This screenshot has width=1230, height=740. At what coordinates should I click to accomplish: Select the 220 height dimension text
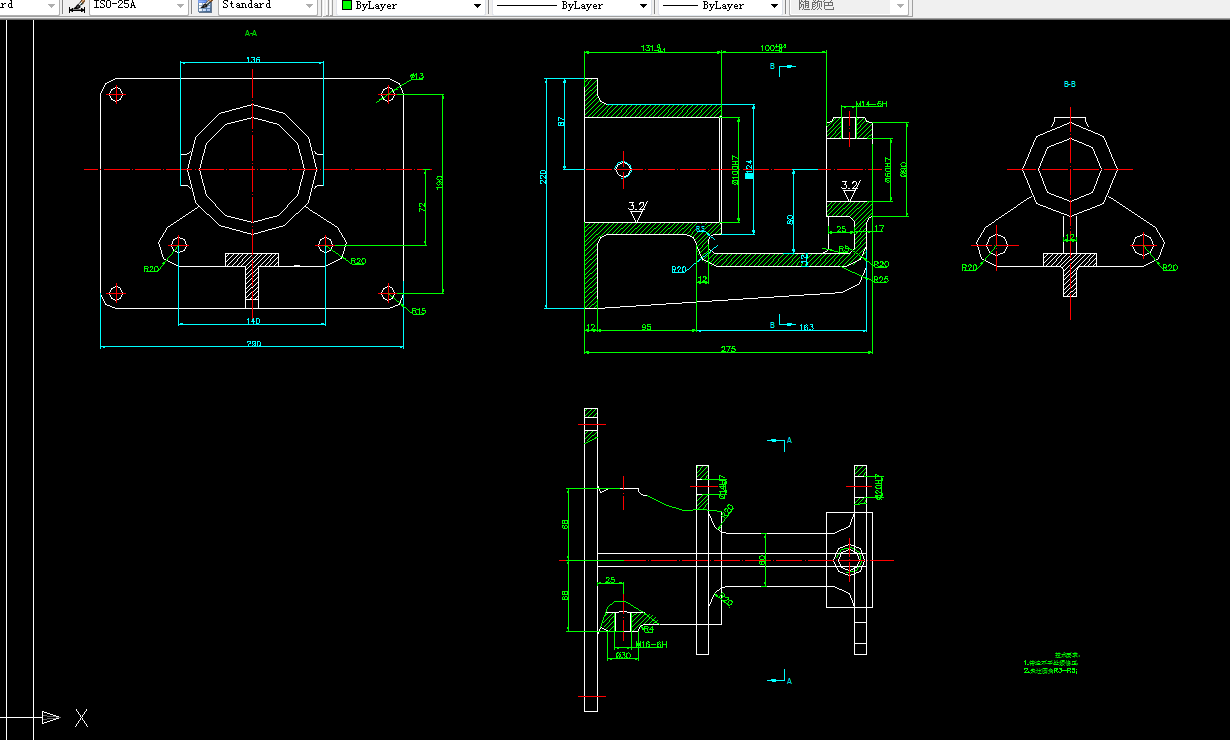[543, 177]
